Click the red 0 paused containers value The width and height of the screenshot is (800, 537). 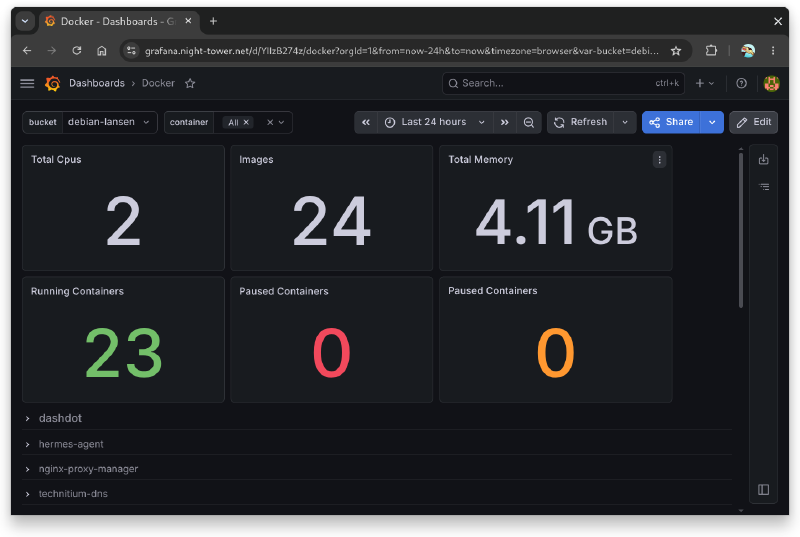click(x=332, y=352)
